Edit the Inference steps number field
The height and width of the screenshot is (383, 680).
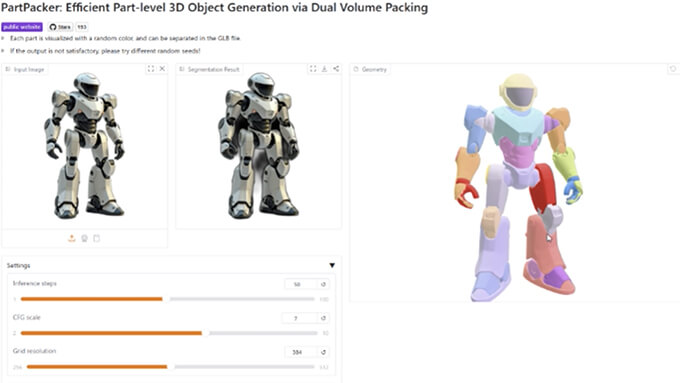pos(301,284)
